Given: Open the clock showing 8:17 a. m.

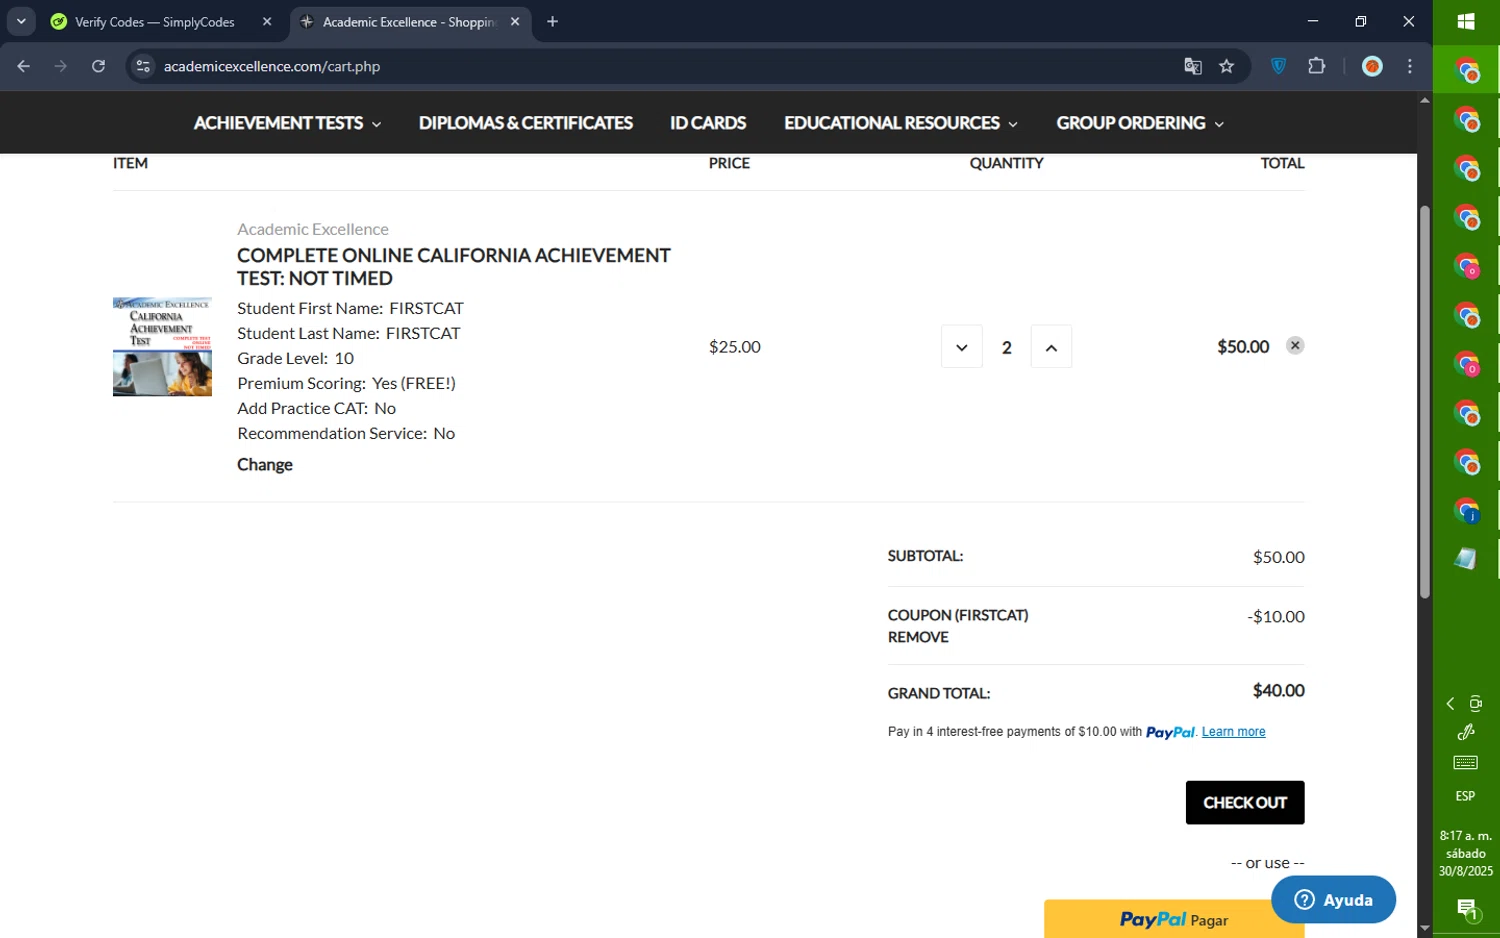Looking at the screenshot, I should [x=1466, y=853].
